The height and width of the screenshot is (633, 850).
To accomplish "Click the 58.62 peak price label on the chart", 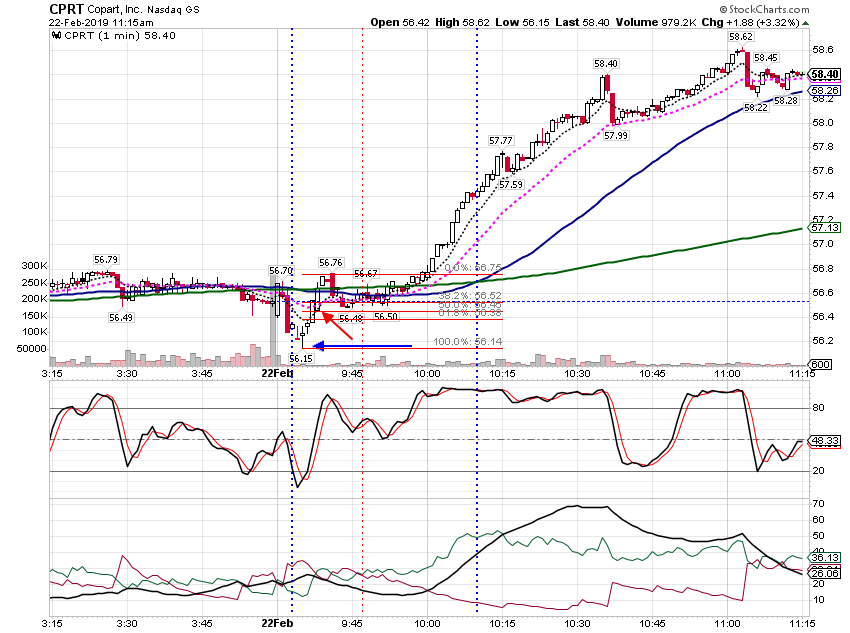I will coord(740,37).
